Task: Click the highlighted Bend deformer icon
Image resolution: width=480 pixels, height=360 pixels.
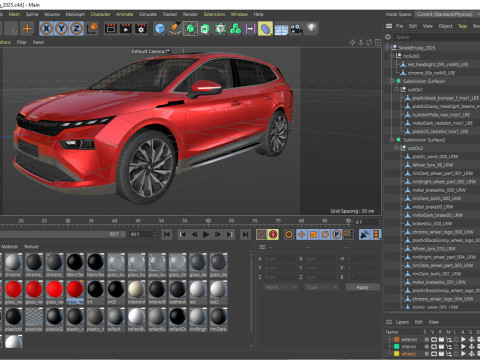Action: point(265,29)
